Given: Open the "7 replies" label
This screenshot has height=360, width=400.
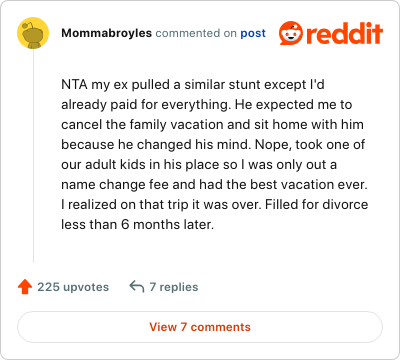Looking at the screenshot, I should (x=174, y=287).
